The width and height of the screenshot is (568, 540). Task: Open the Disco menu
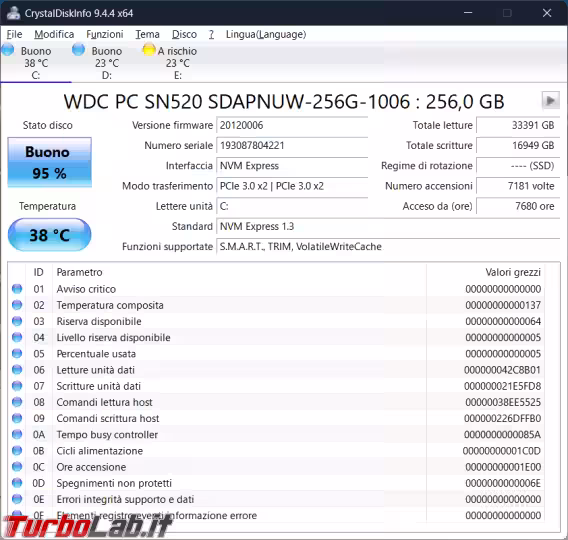(x=184, y=34)
